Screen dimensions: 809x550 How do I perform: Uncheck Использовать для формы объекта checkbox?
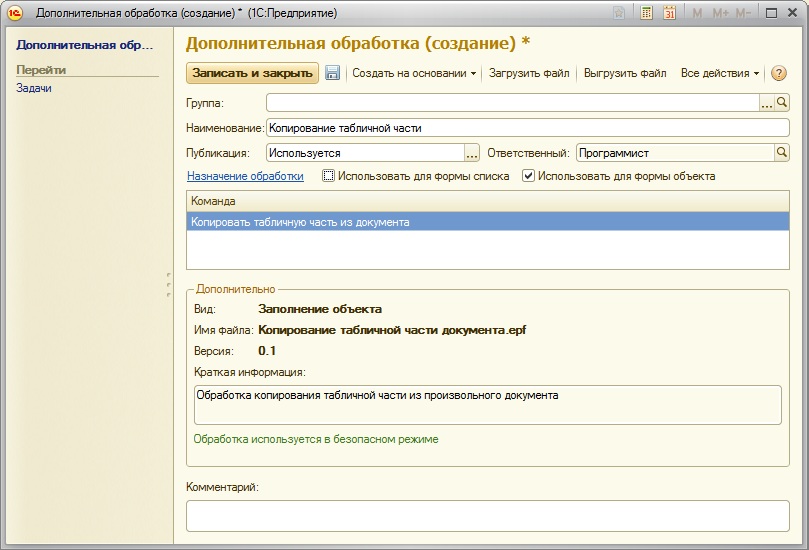coord(528,176)
